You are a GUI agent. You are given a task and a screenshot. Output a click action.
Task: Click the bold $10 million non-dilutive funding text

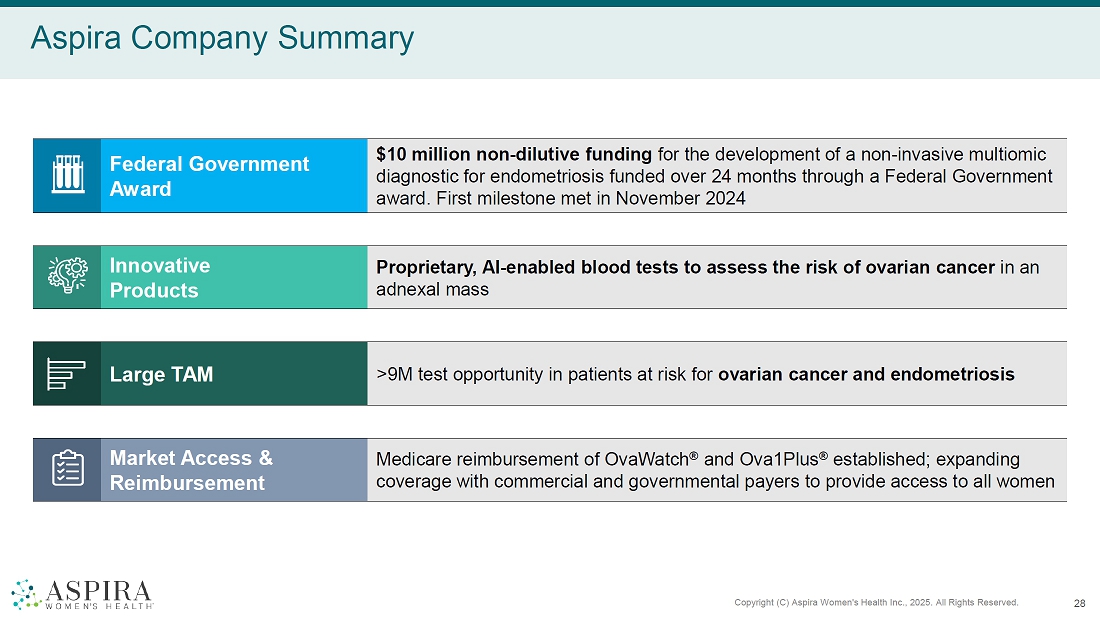514,155
